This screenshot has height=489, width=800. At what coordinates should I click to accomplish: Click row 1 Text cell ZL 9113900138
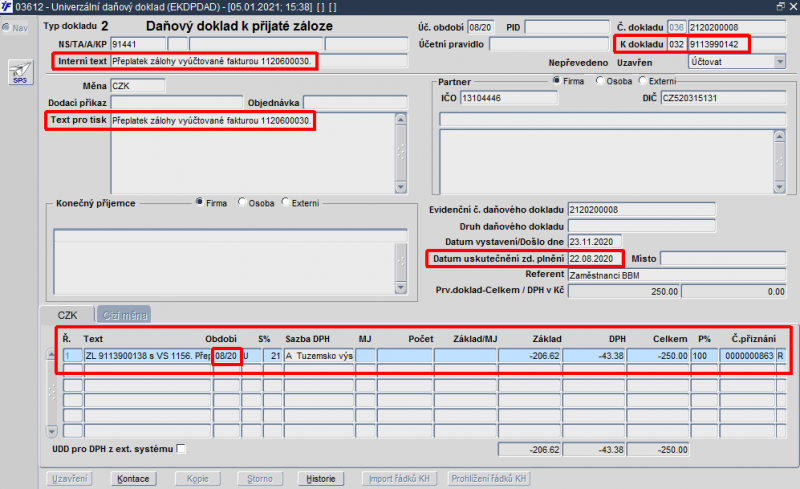147,355
